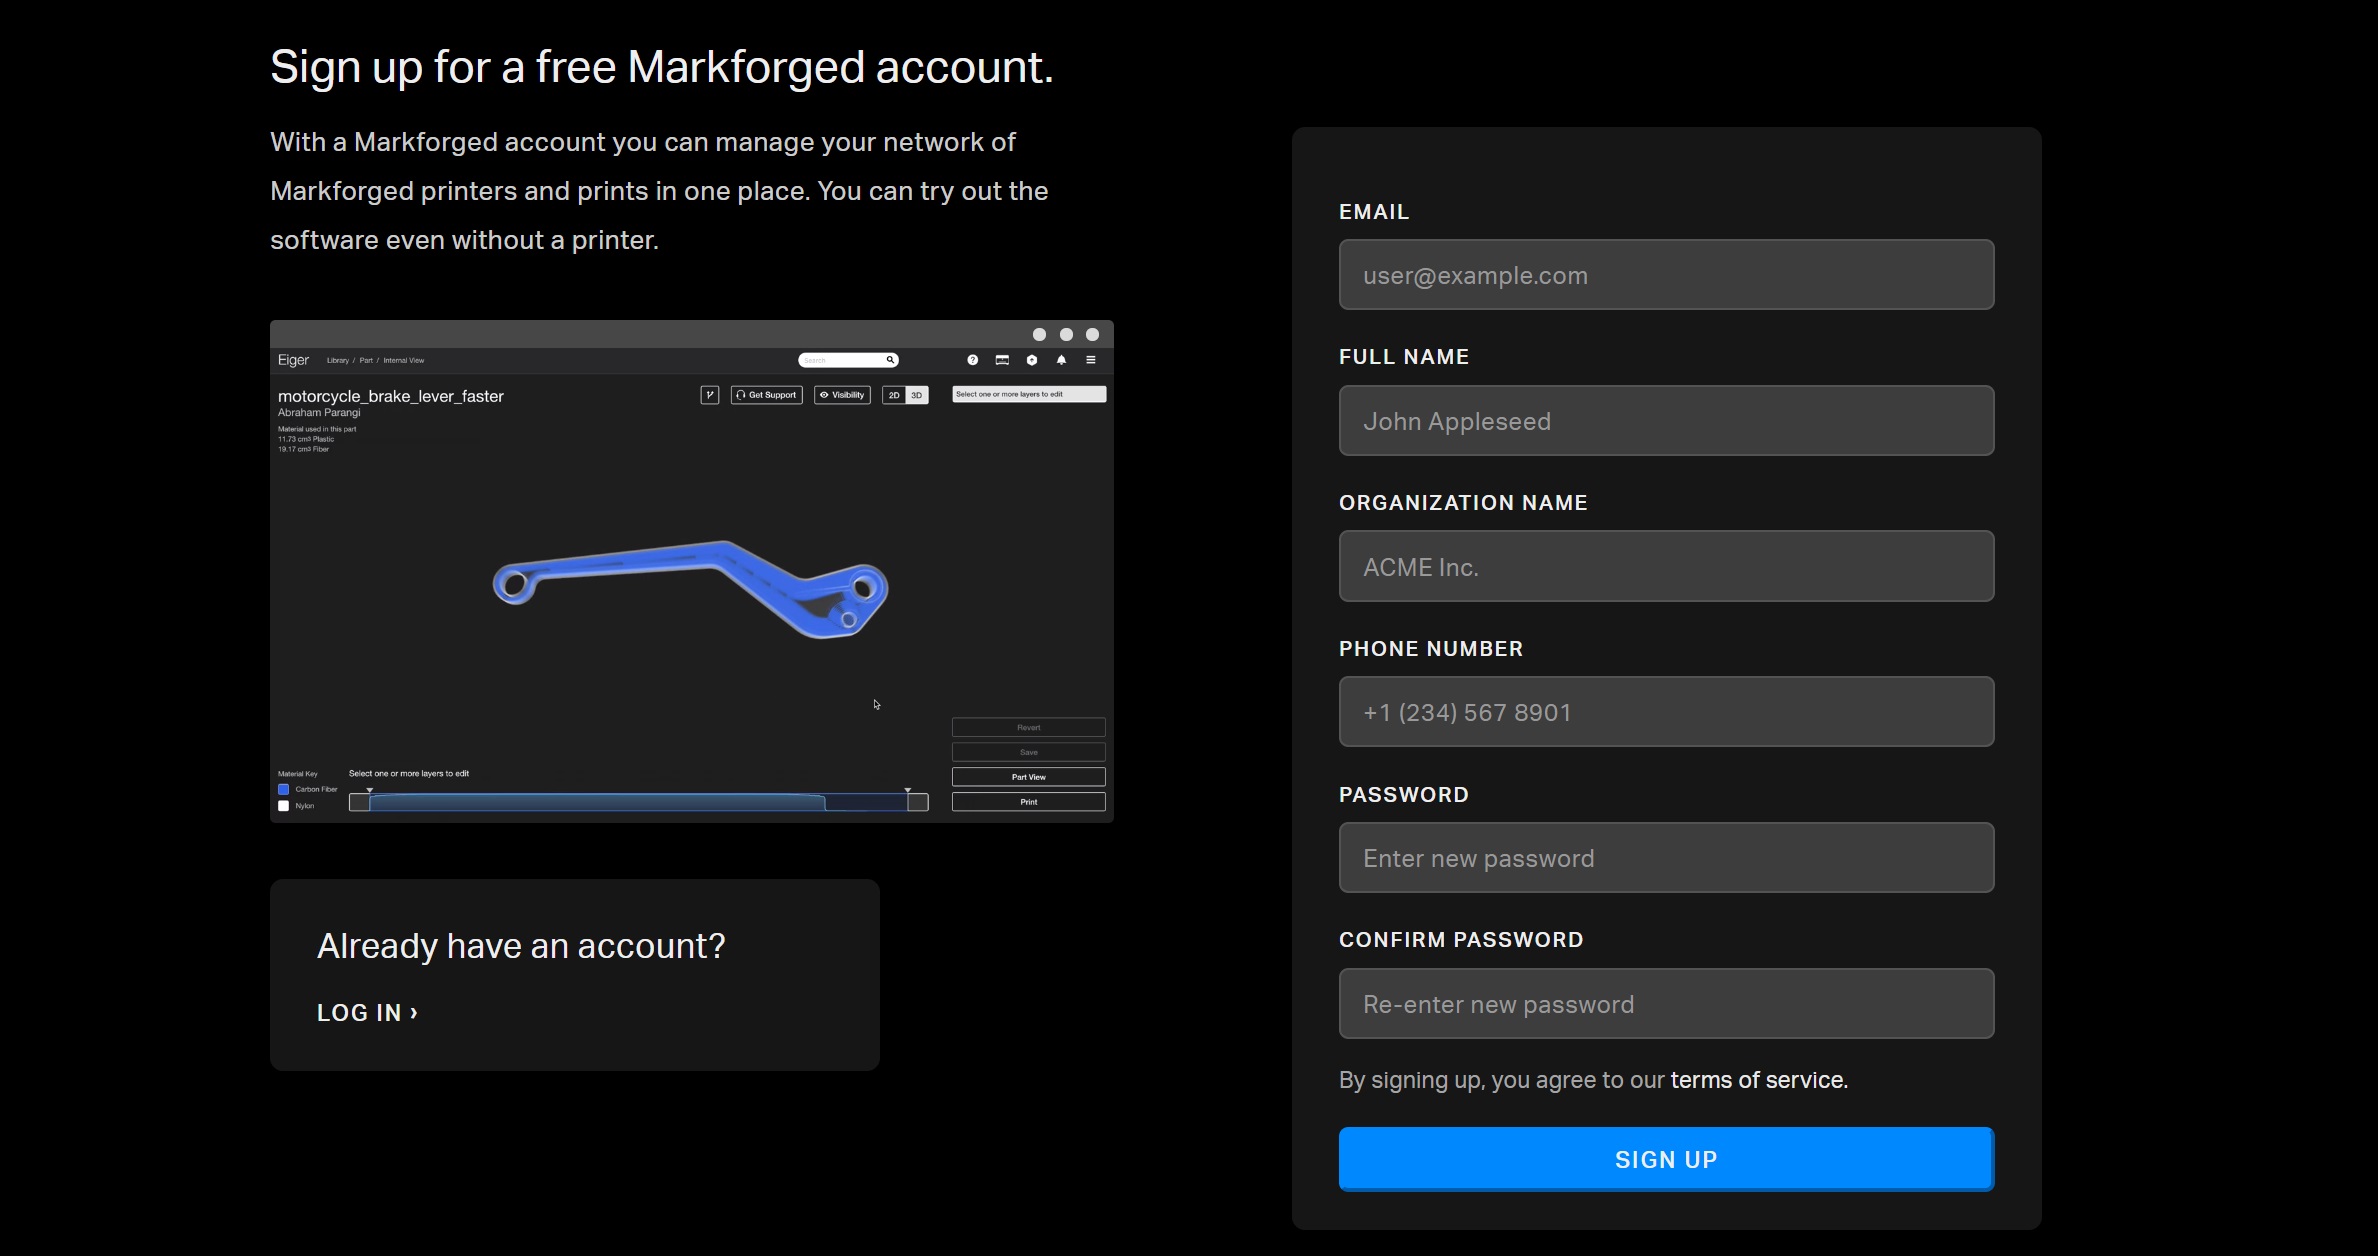Click the Carbon Fiber blue swatch
The height and width of the screenshot is (1256, 2378).
[284, 789]
